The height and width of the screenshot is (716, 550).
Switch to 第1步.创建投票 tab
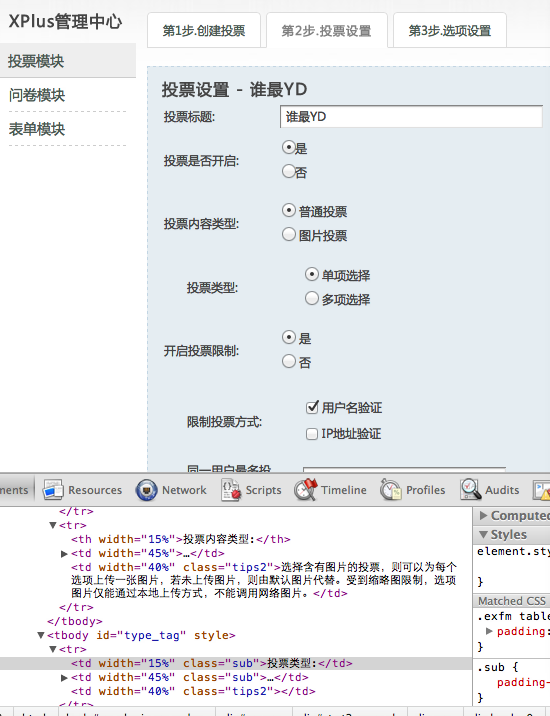(x=204, y=31)
